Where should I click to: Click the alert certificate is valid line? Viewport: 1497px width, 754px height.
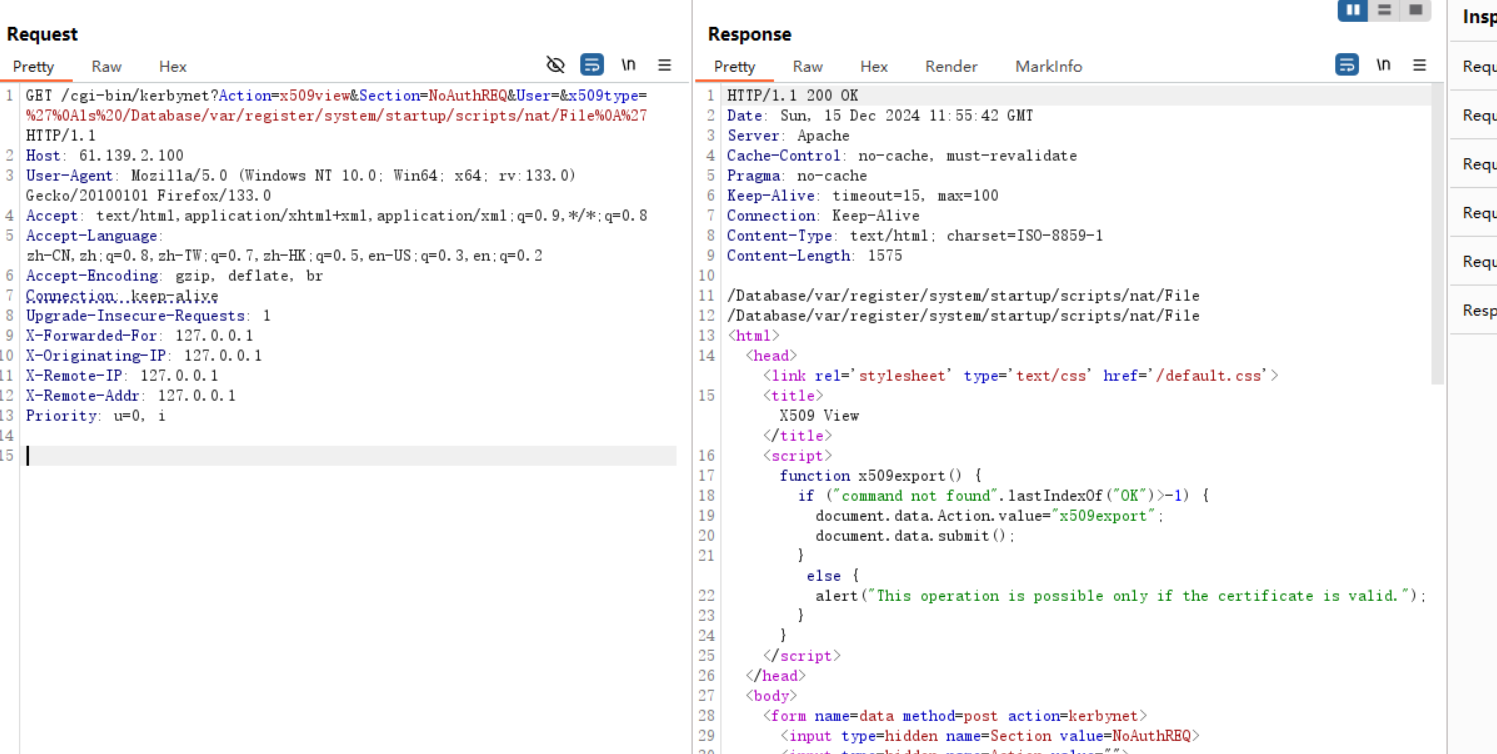tap(1119, 596)
